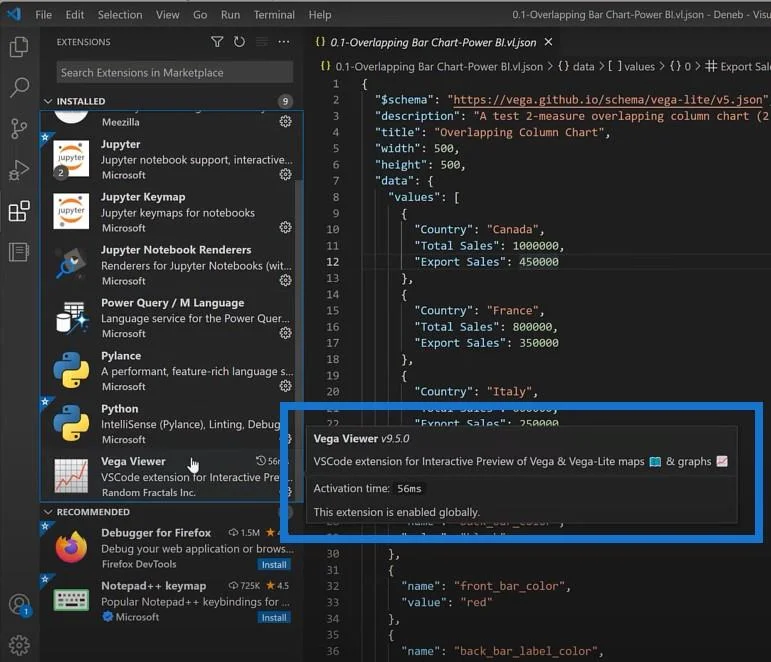Open the Selection menu
The width and height of the screenshot is (771, 662).
click(120, 15)
